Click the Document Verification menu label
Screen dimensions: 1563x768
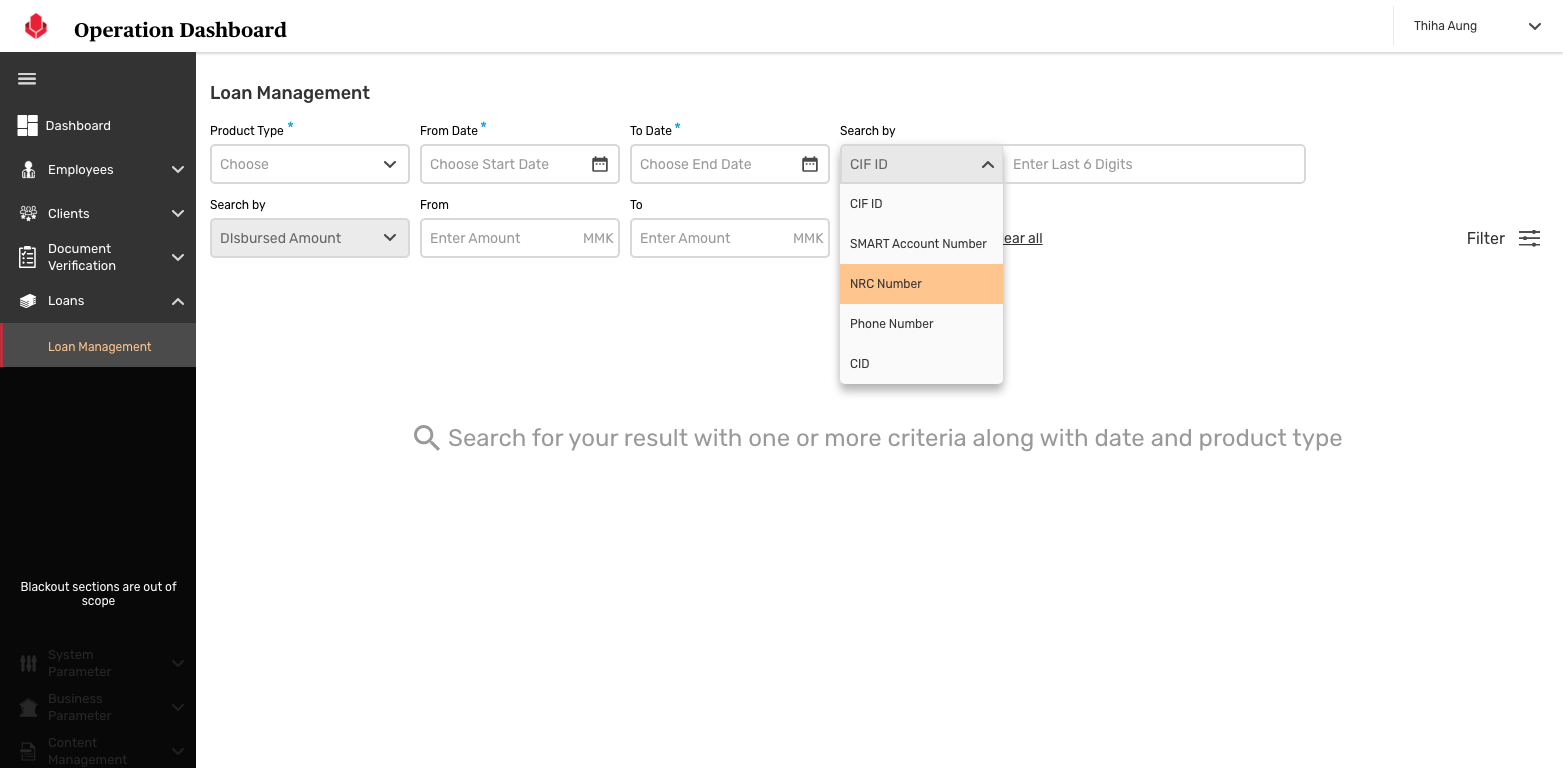[82, 257]
